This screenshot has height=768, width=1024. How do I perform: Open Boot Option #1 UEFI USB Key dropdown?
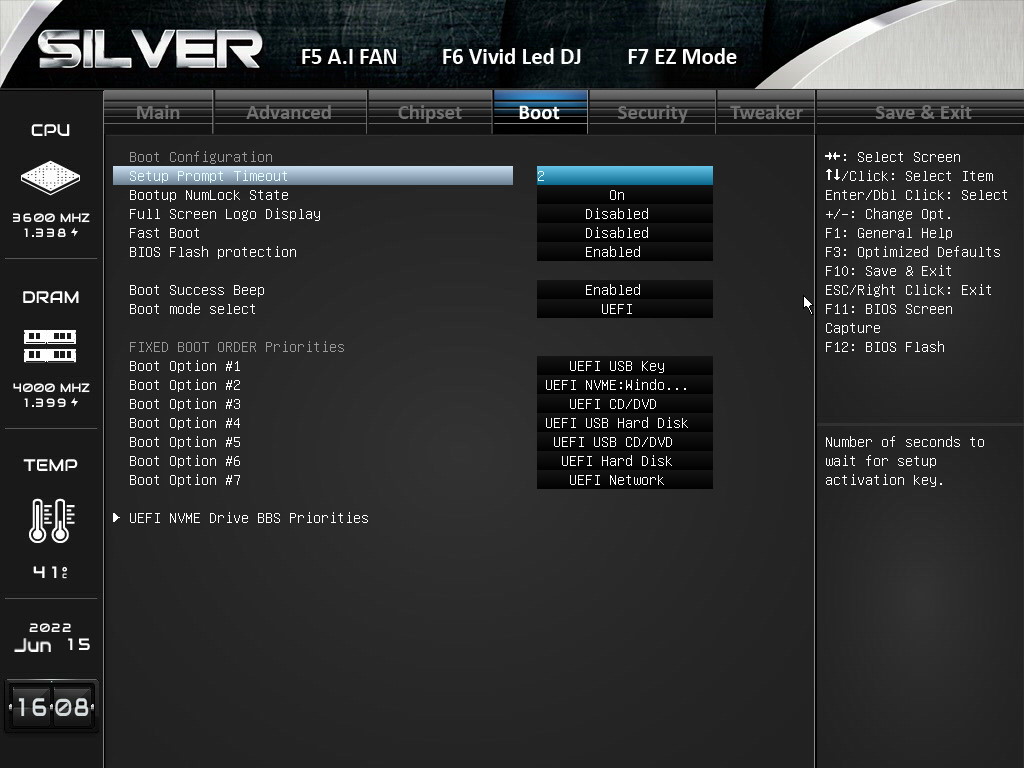click(624, 366)
